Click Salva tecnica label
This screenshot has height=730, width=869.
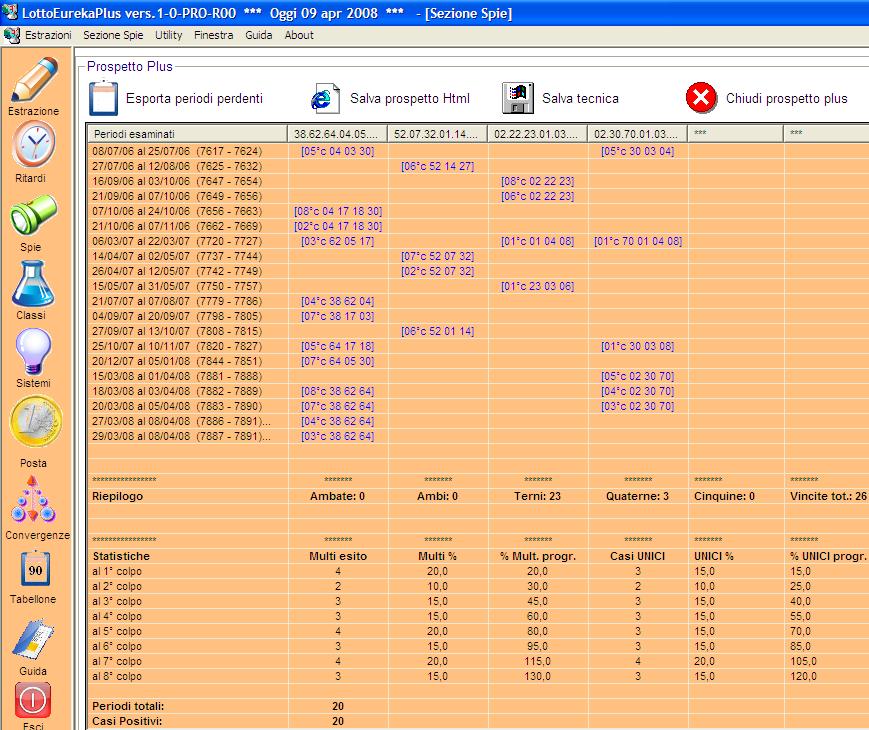pyautogui.click(x=580, y=99)
